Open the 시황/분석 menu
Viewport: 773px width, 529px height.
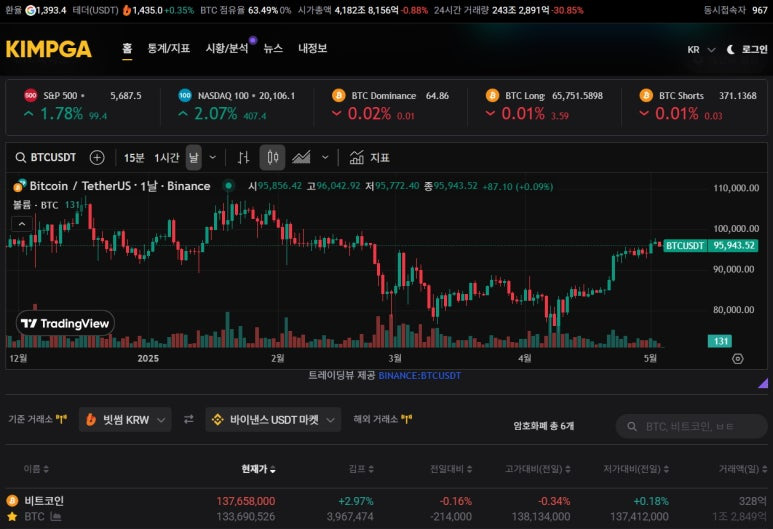tap(227, 48)
